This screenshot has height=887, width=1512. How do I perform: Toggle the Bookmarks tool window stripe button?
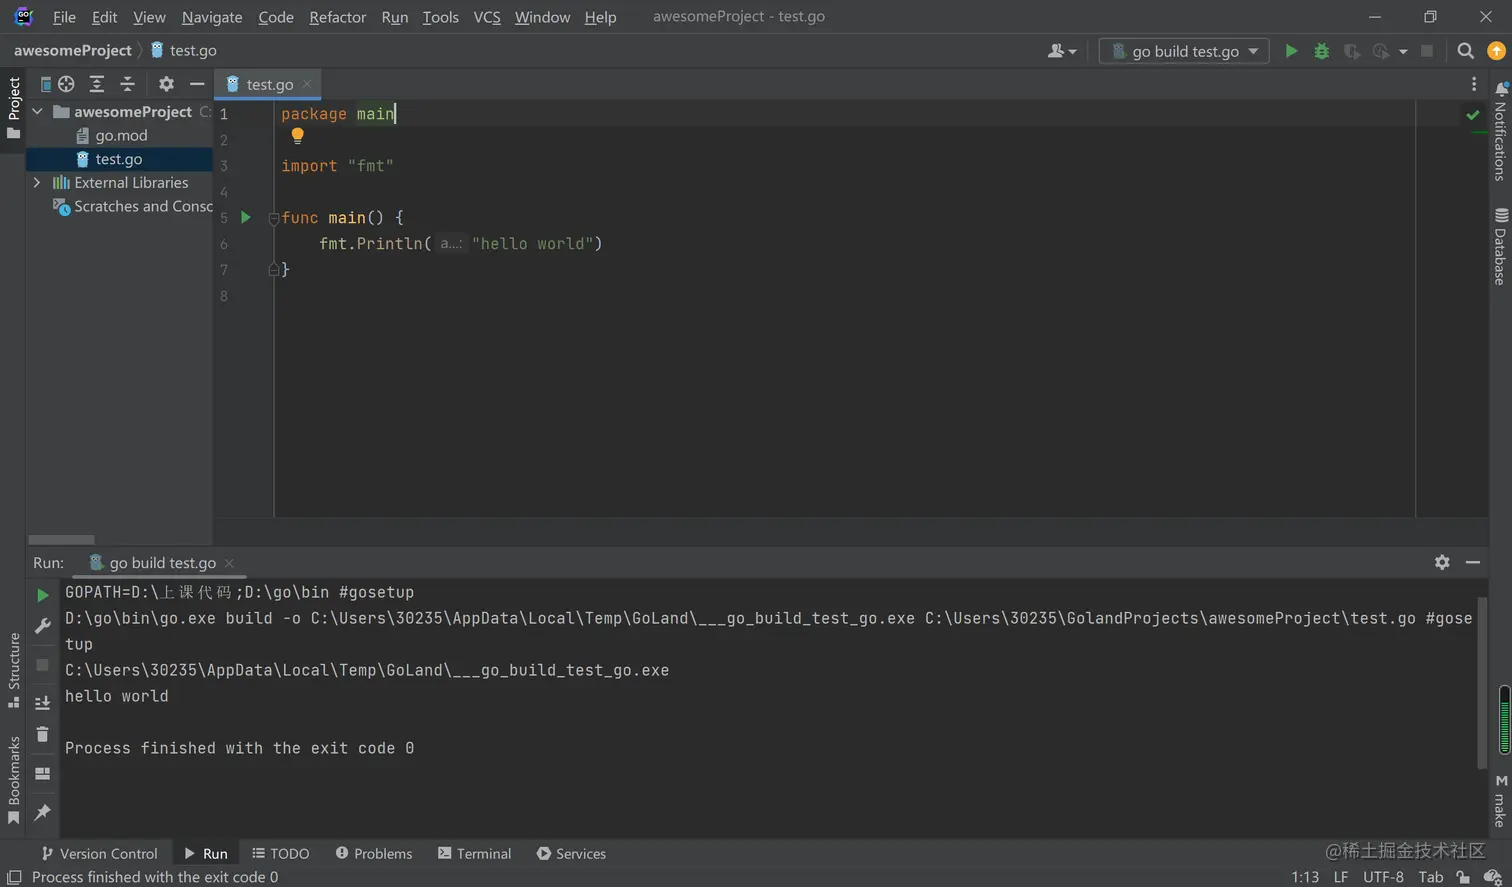point(13,780)
